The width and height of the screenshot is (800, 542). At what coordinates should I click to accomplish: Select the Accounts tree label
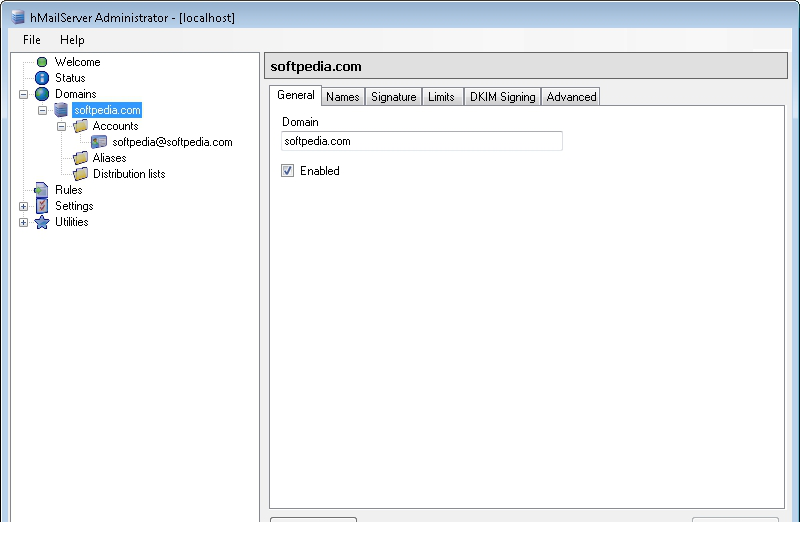pyautogui.click(x=115, y=126)
